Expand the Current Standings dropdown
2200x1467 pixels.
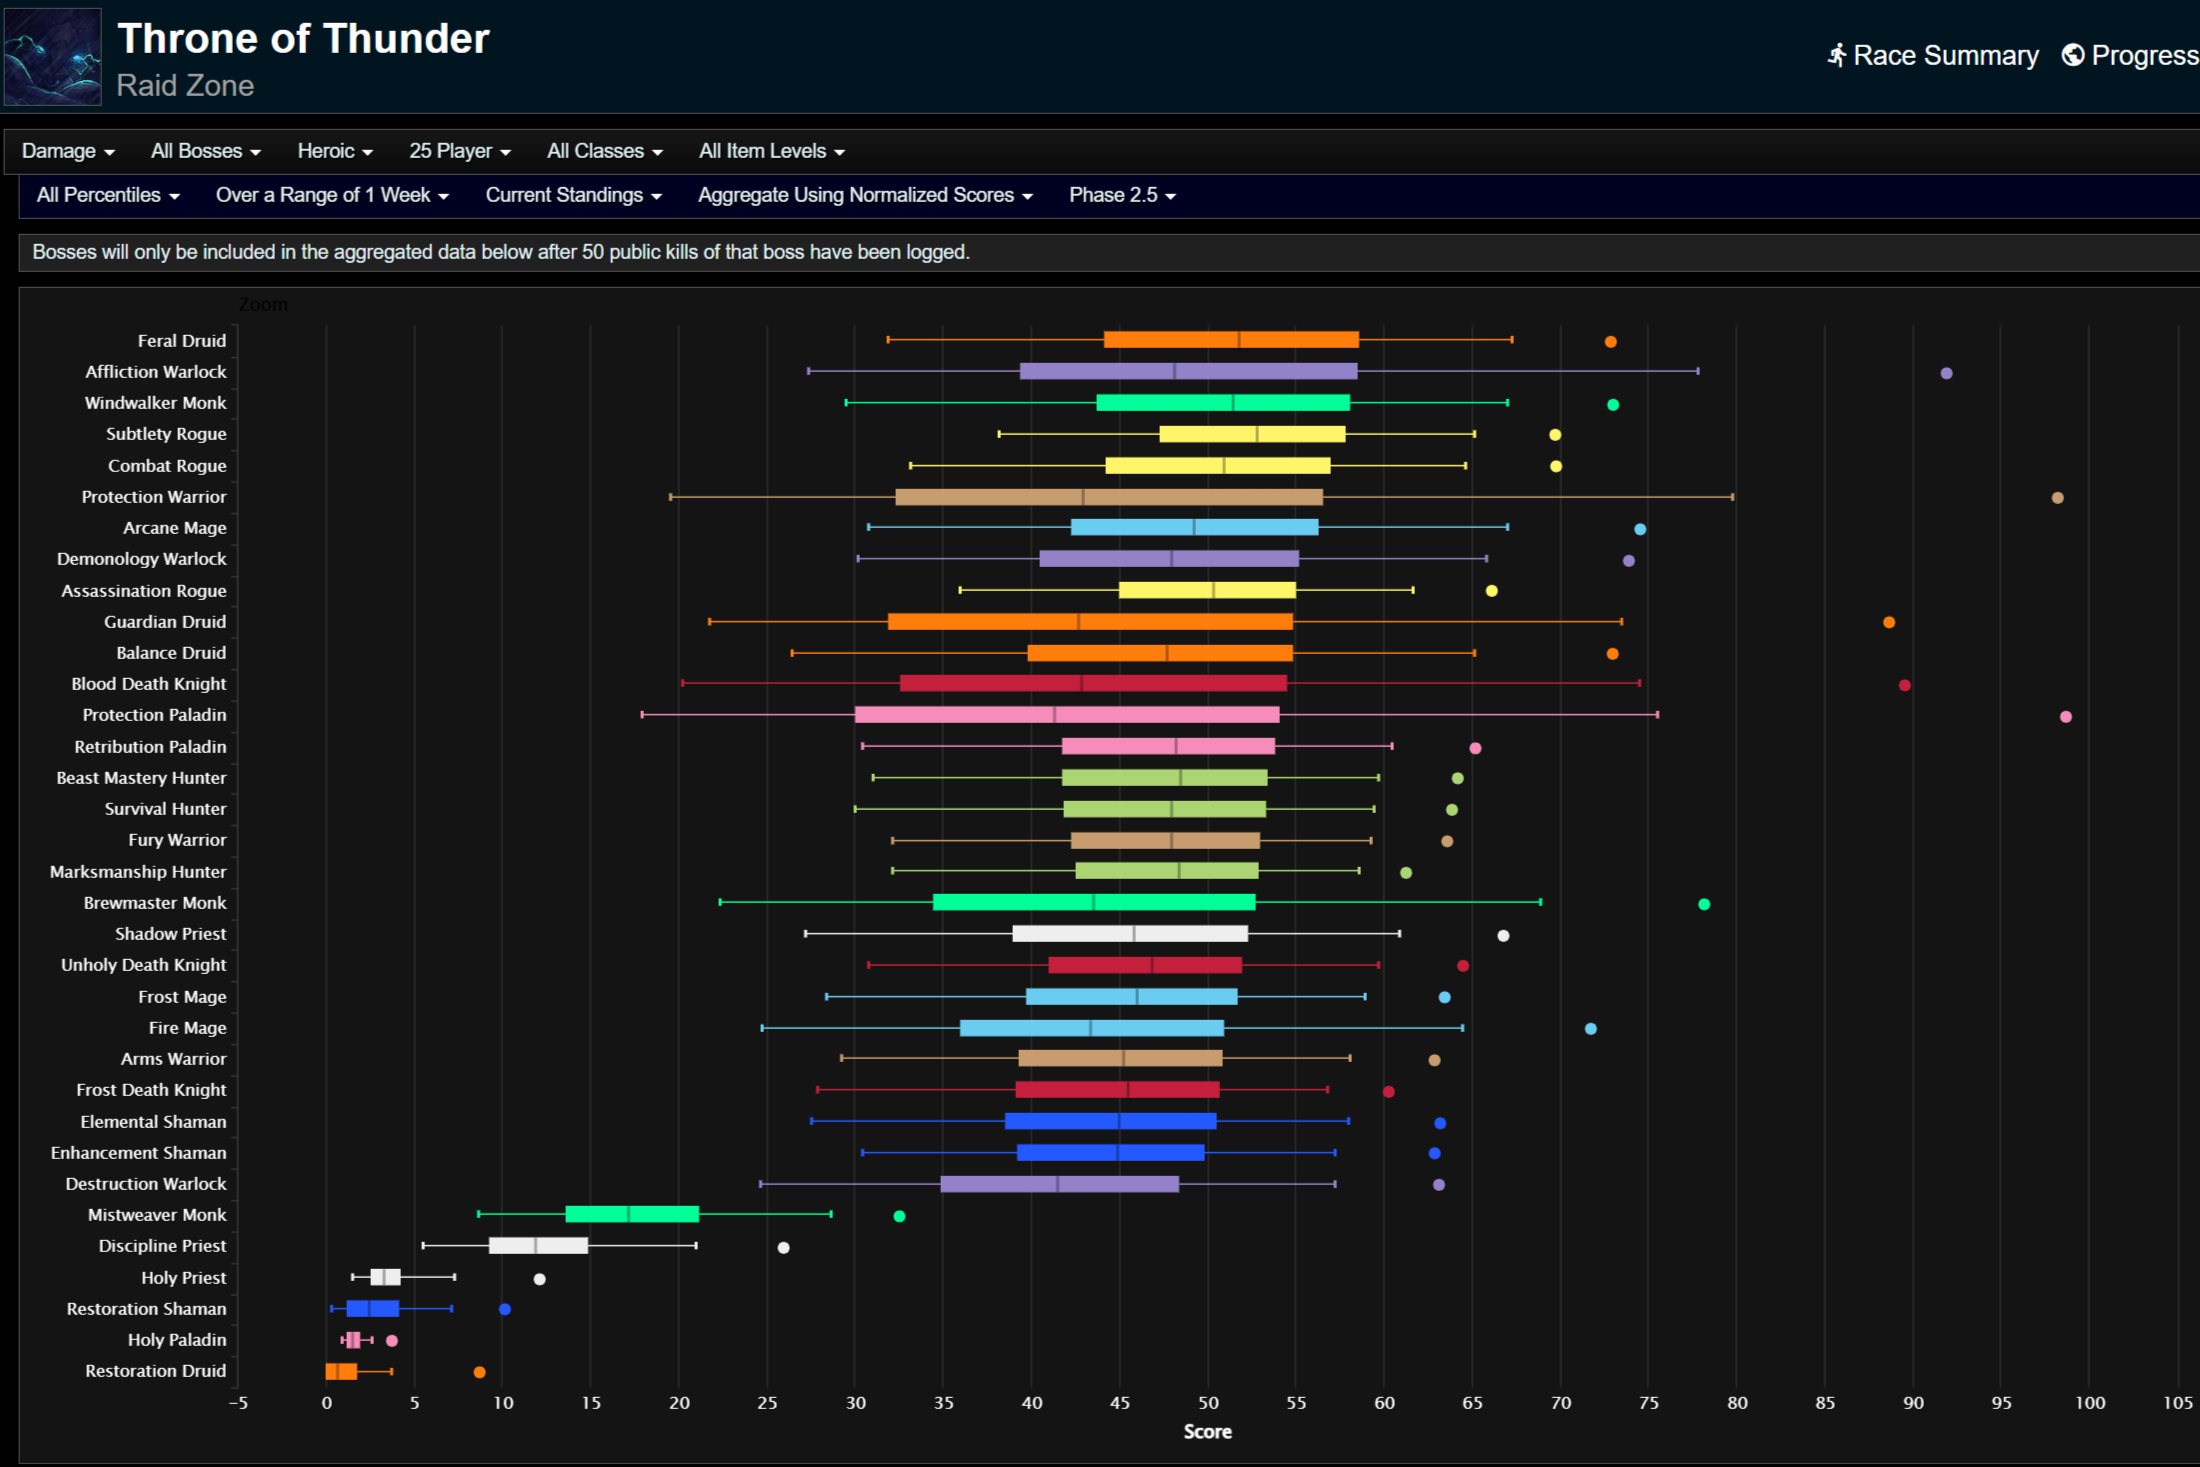[x=573, y=195]
